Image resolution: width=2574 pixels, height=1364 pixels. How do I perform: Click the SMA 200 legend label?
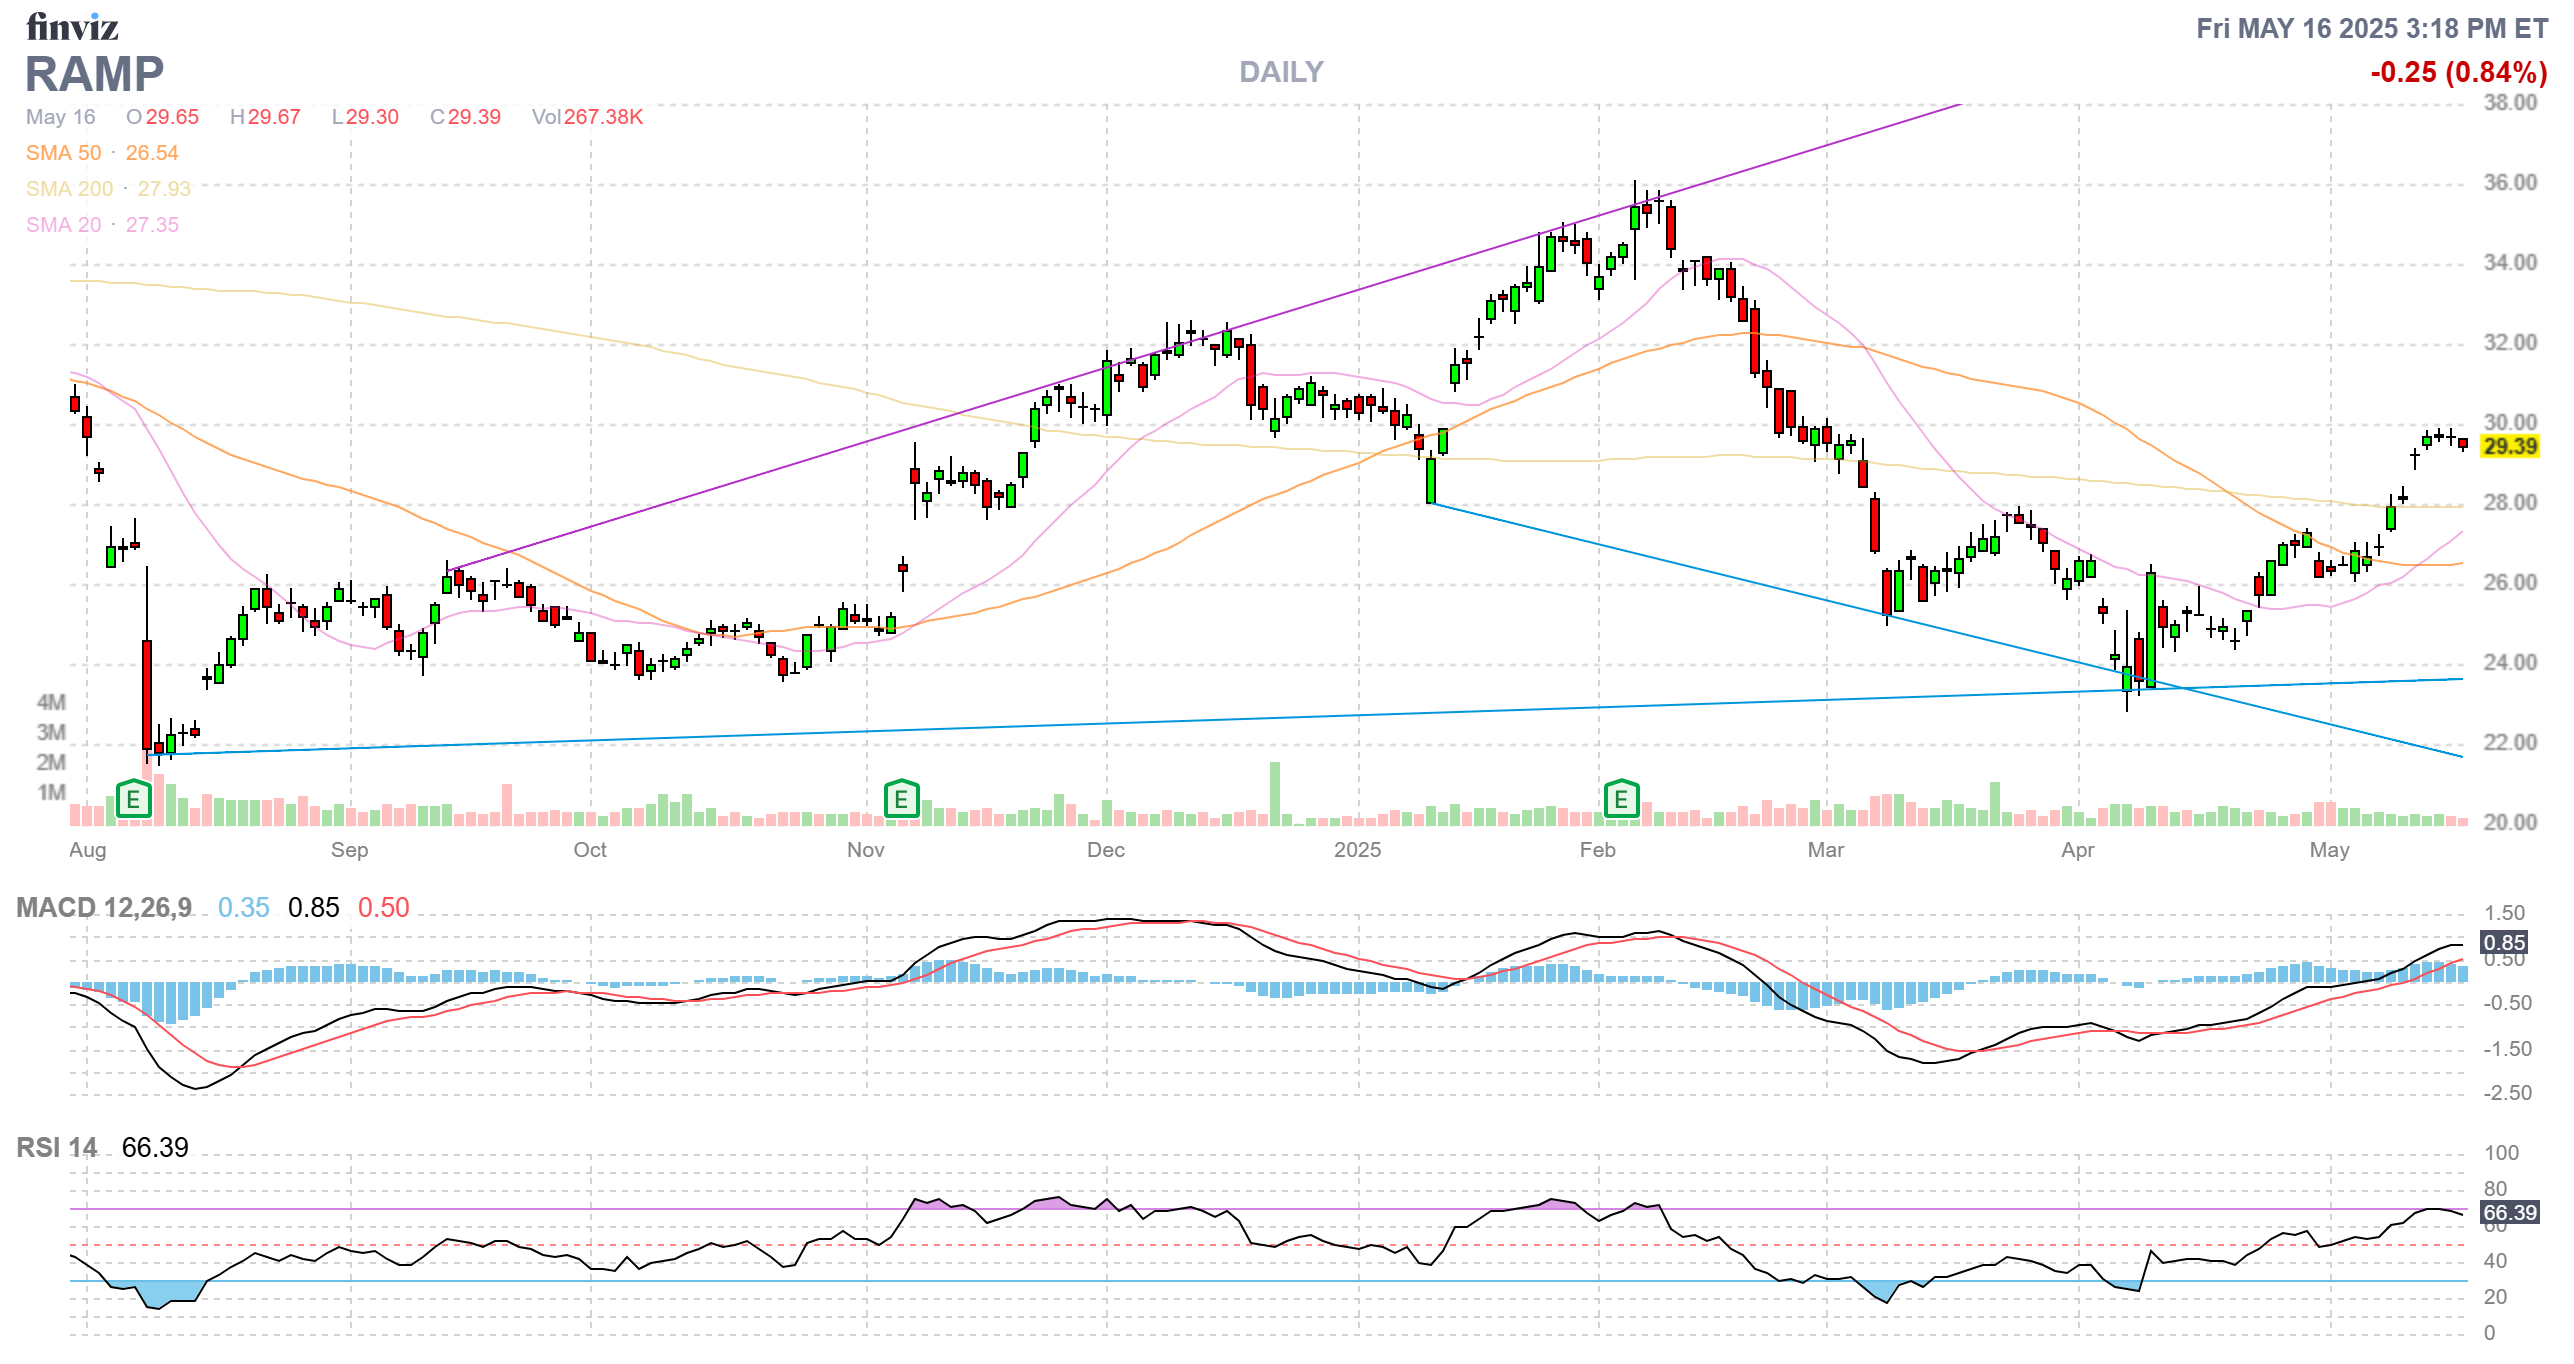coord(69,189)
